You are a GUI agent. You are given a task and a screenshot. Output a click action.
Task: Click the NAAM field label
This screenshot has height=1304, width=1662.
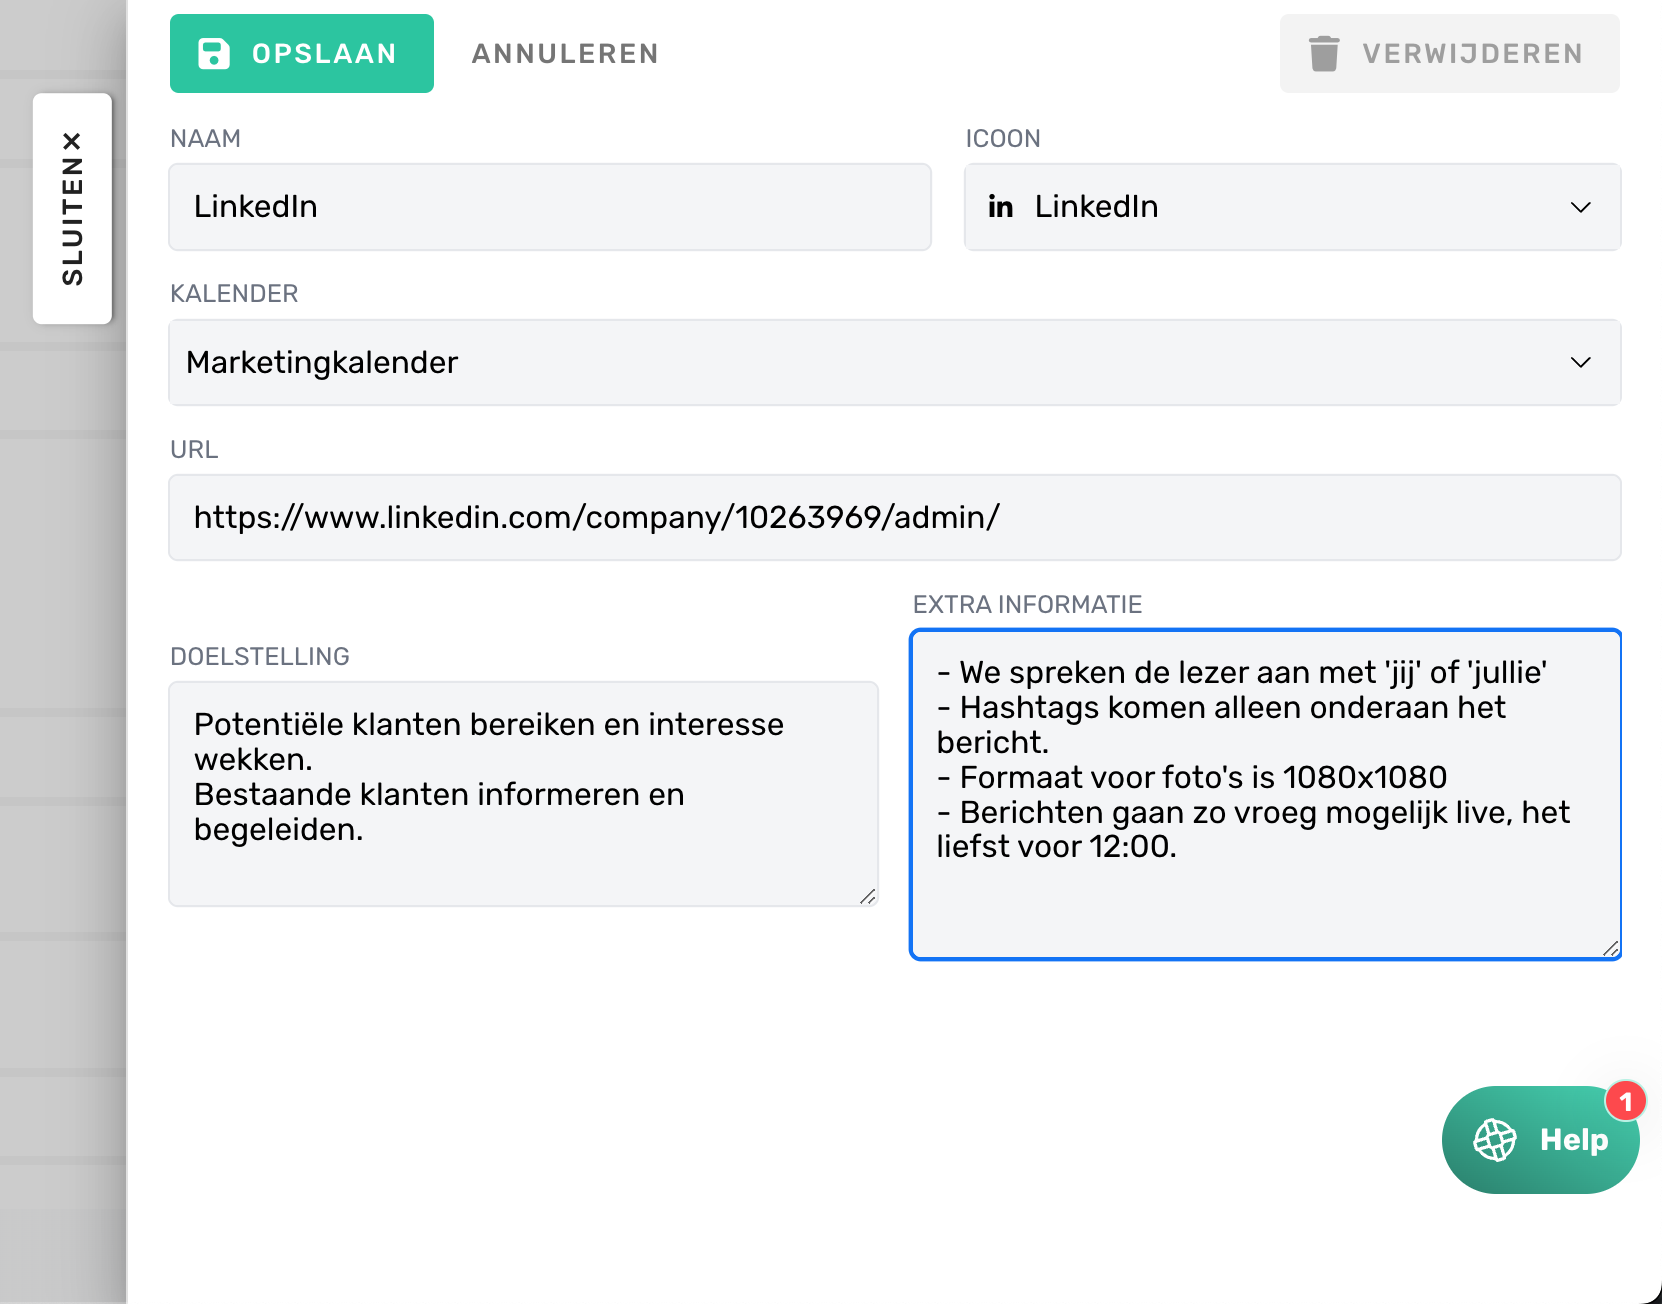pos(205,139)
